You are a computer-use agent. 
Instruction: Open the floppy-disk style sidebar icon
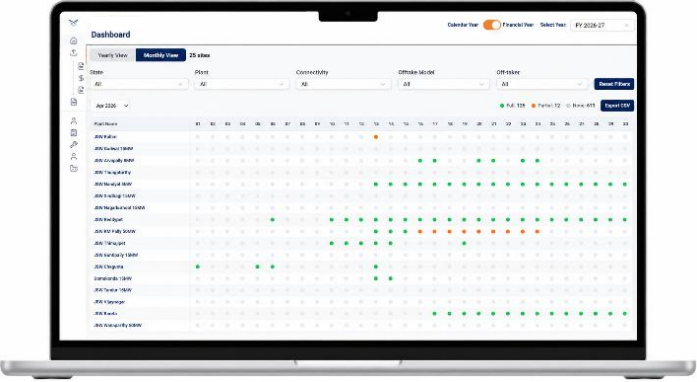[74, 133]
